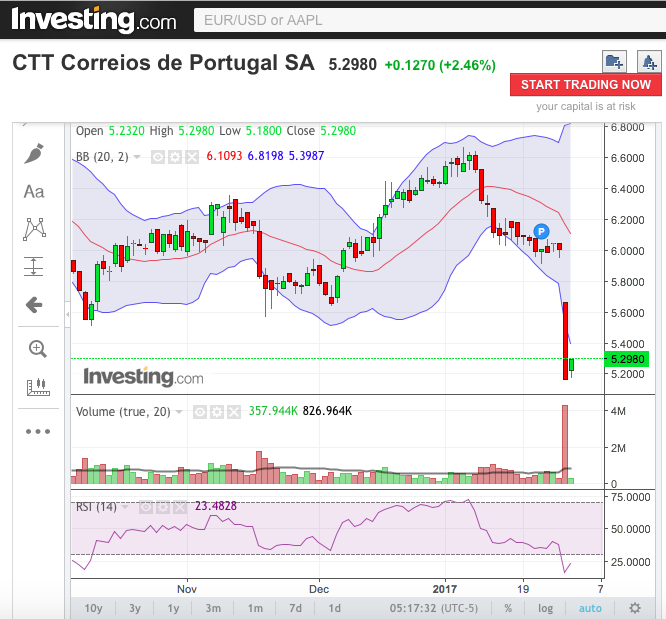Screen dimensions: 666x619
Task: Select the ruler measure tool
Action: (x=38, y=387)
